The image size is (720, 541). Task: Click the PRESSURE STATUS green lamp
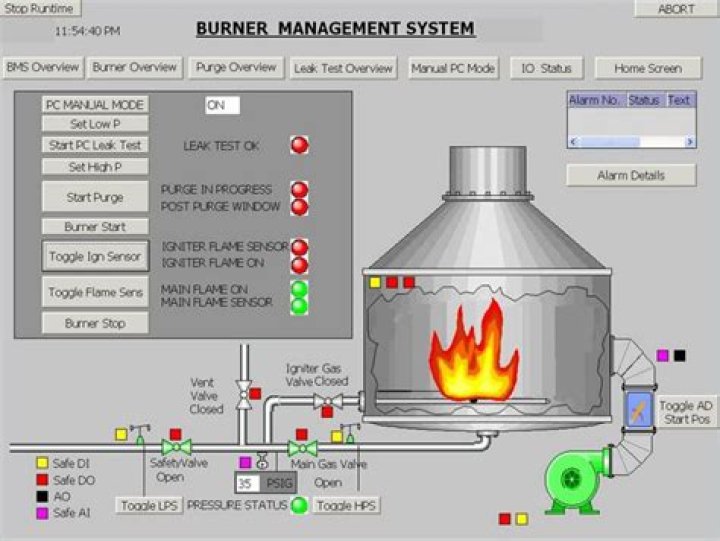299,505
